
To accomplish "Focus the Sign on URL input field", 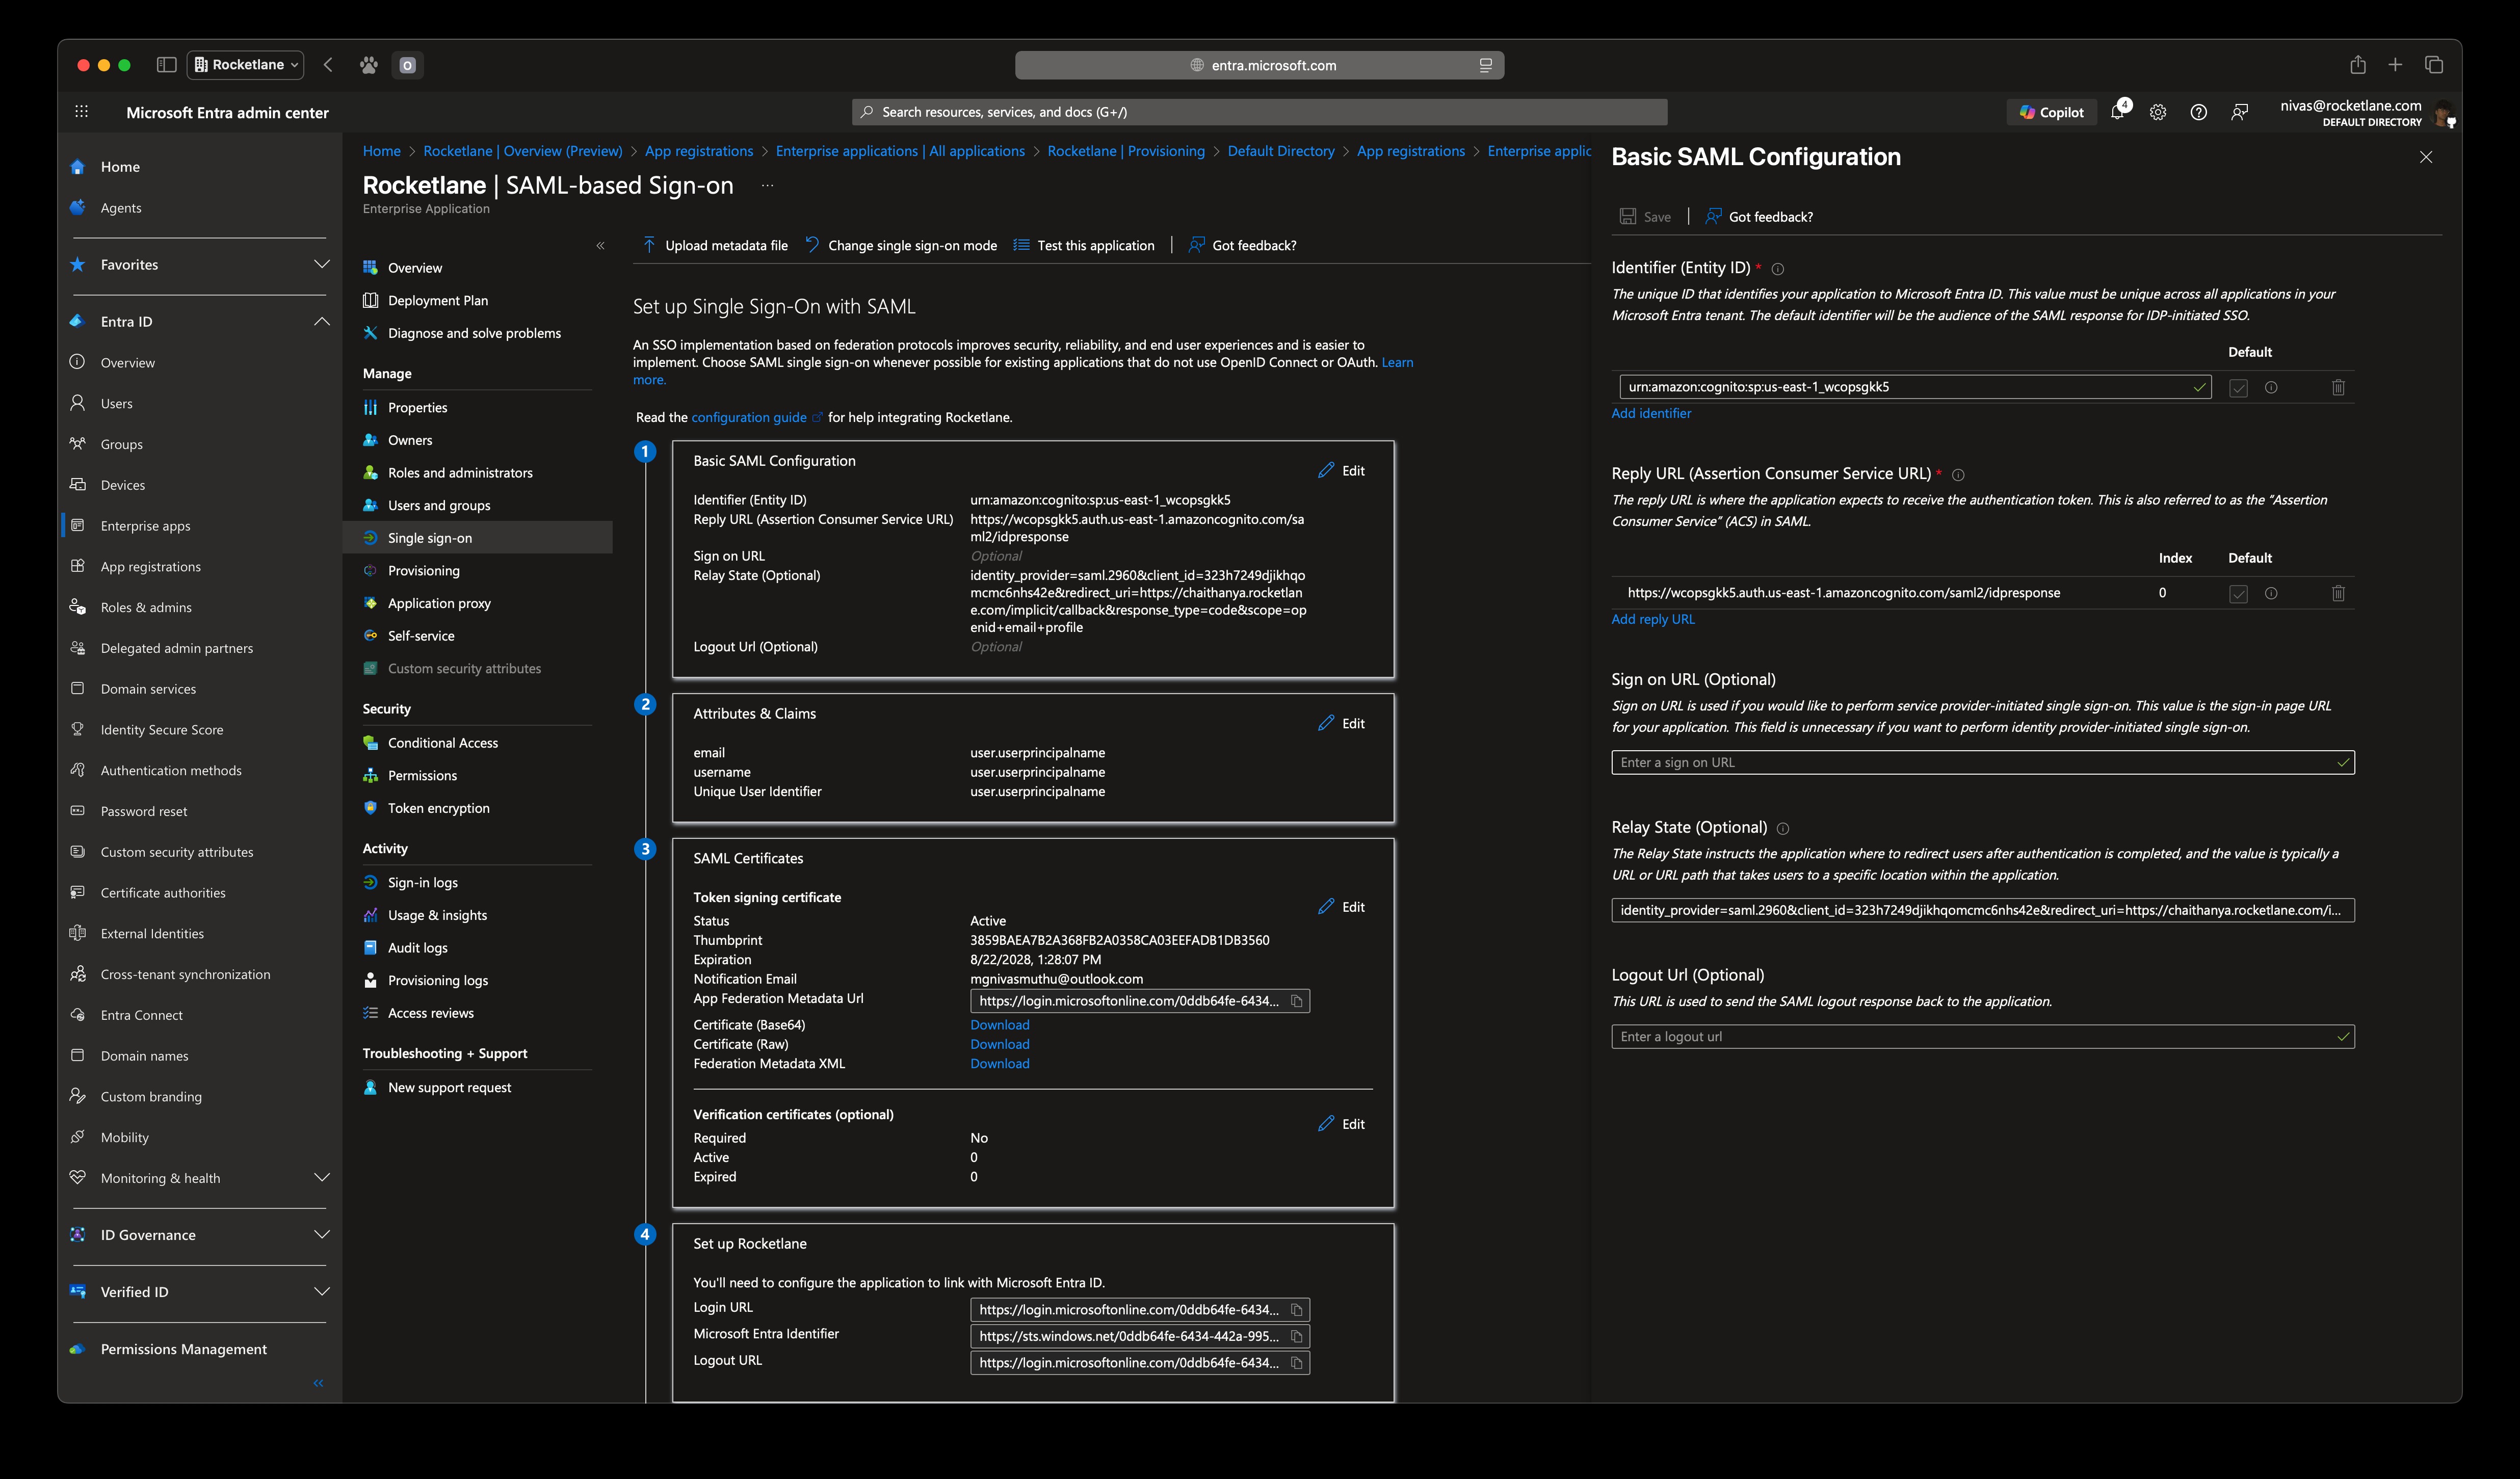I will 1982,763.
